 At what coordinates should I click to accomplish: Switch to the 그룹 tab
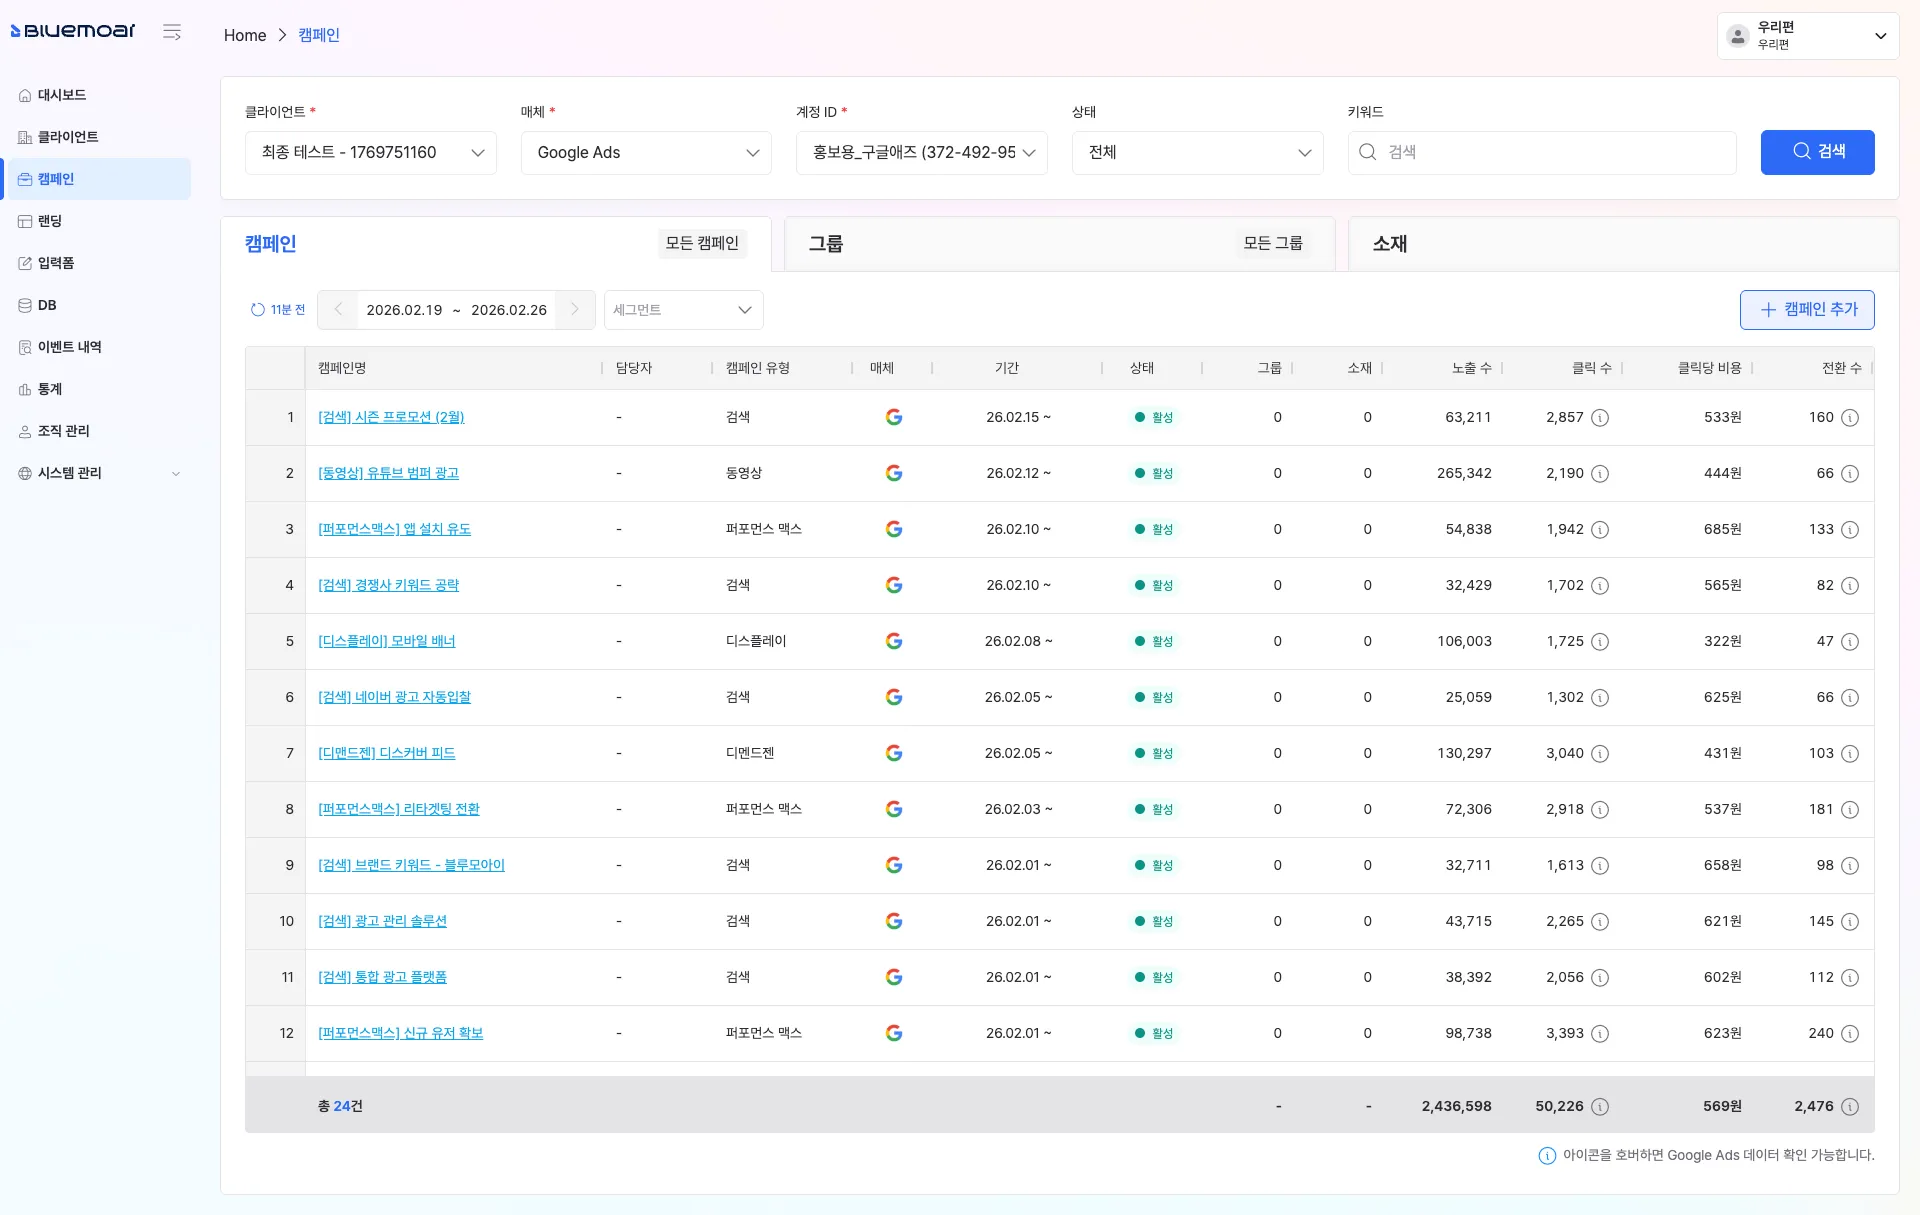tap(826, 244)
